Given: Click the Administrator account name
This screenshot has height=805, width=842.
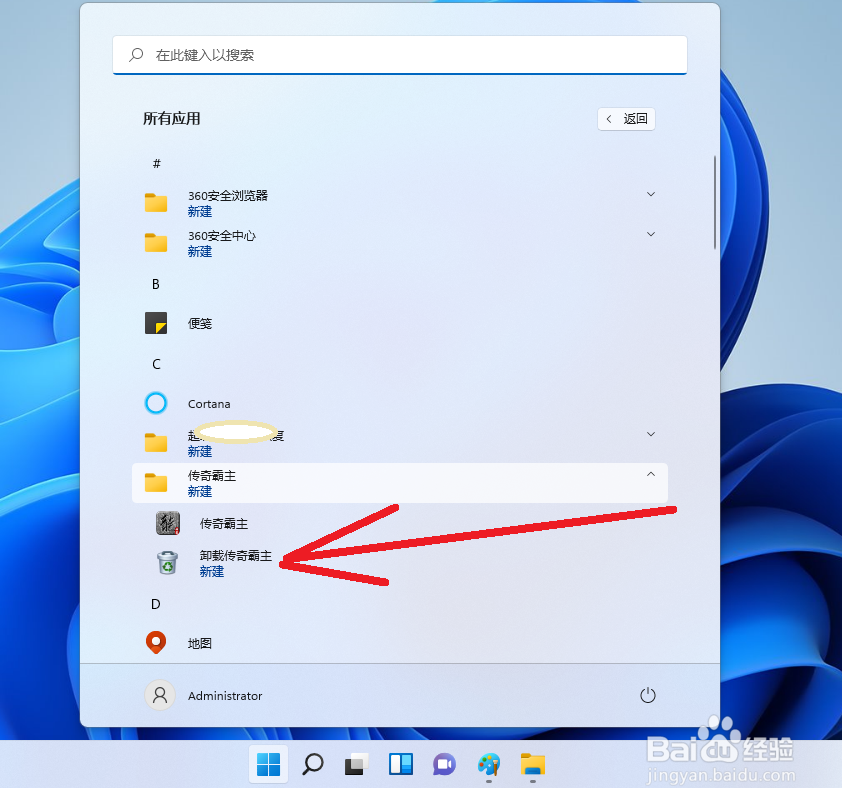Looking at the screenshot, I should 225,695.
